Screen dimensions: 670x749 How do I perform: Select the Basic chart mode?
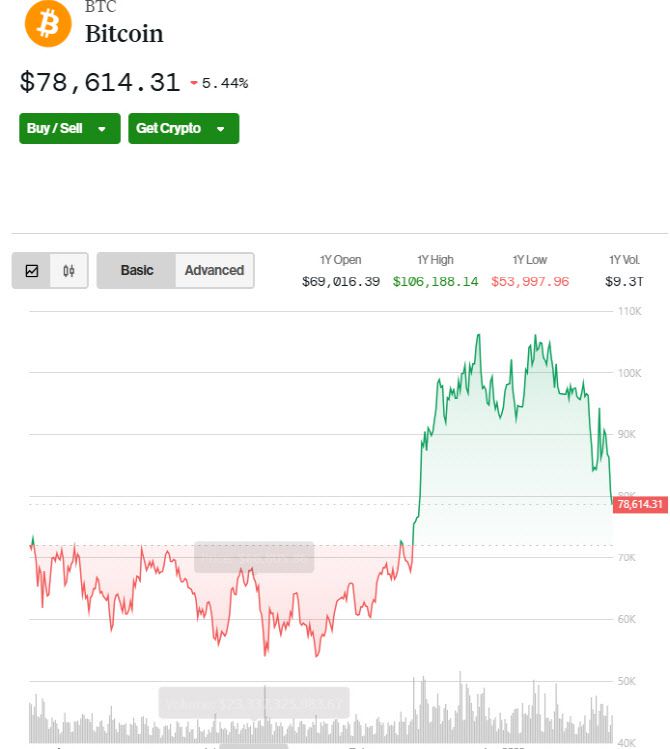(137, 270)
